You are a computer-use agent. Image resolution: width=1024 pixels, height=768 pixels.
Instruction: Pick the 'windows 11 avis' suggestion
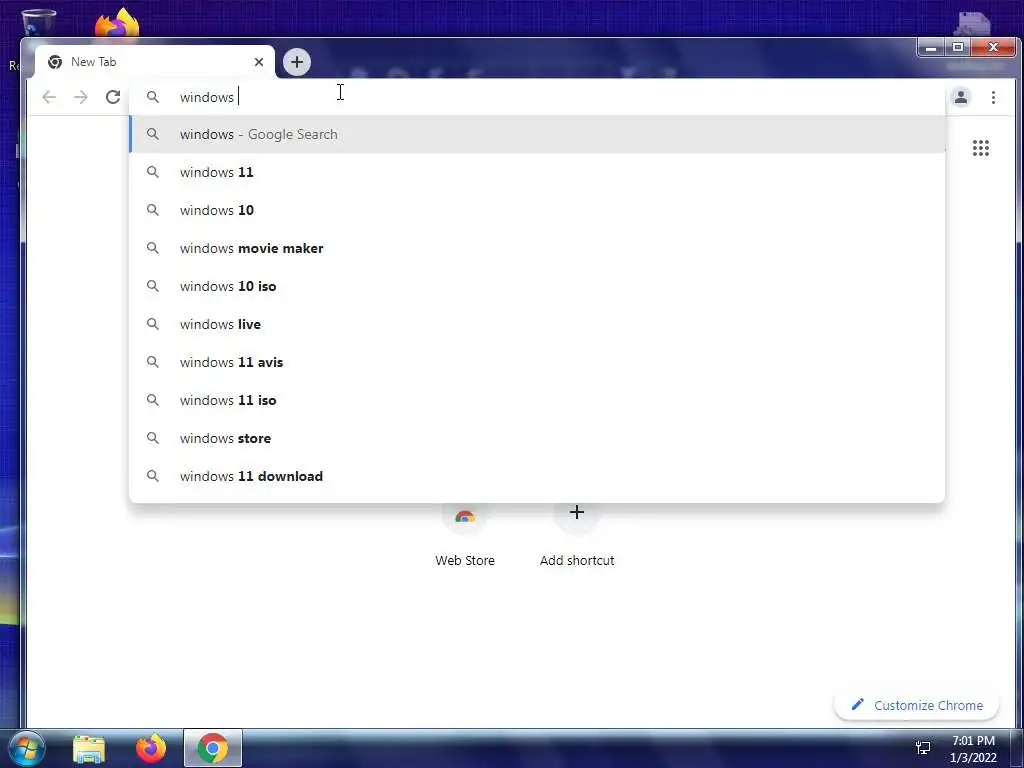coord(537,362)
